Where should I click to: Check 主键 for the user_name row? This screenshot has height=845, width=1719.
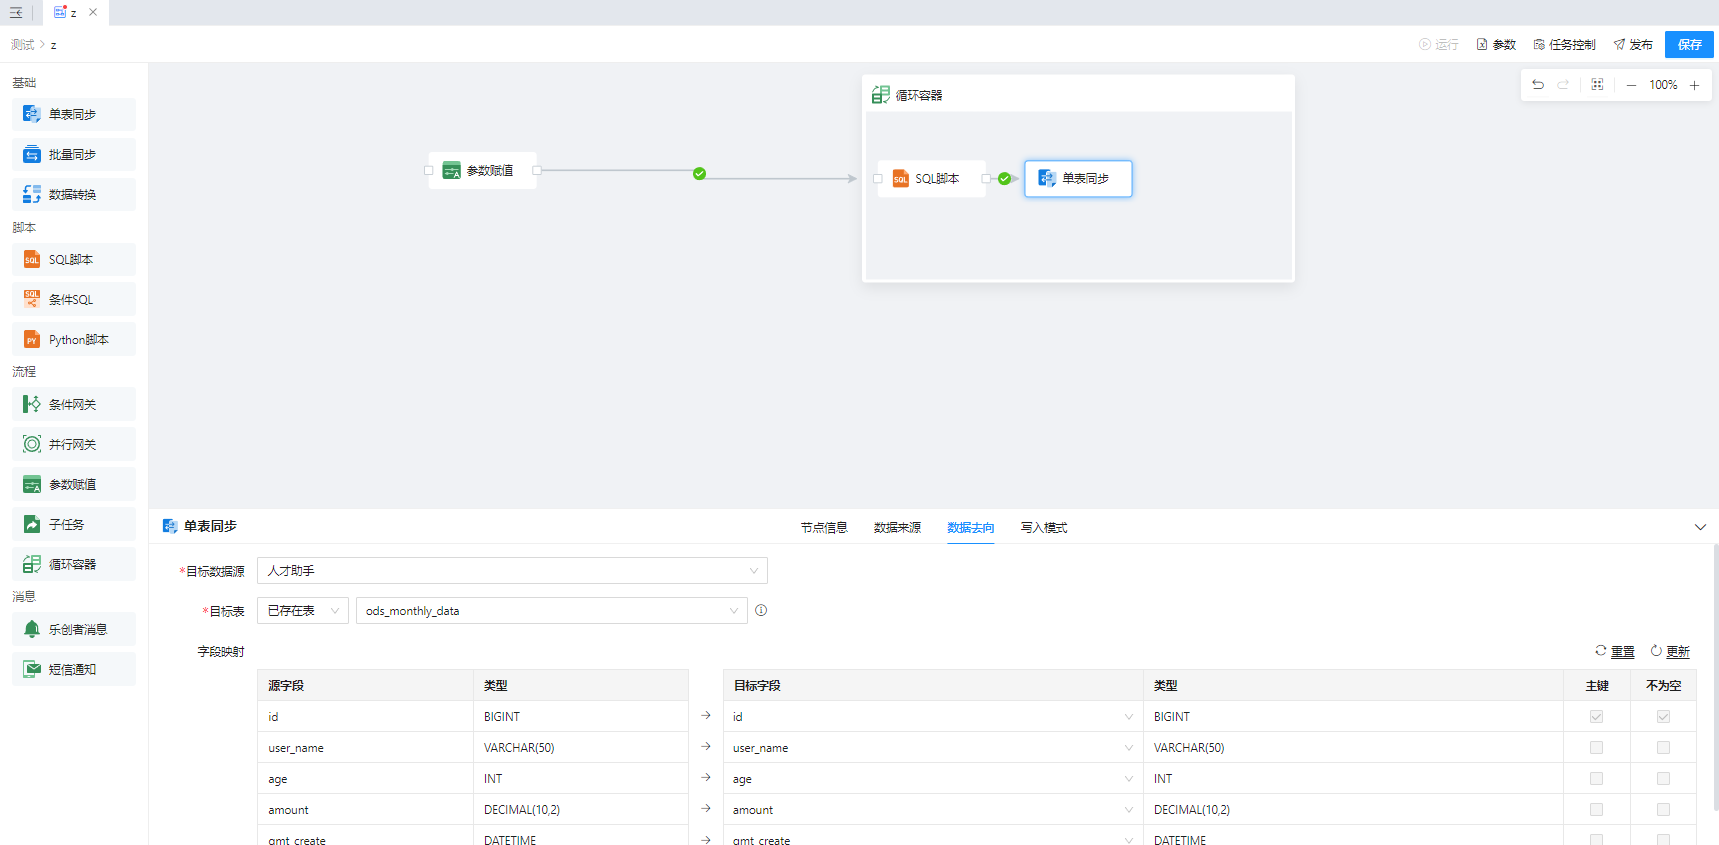click(1596, 747)
